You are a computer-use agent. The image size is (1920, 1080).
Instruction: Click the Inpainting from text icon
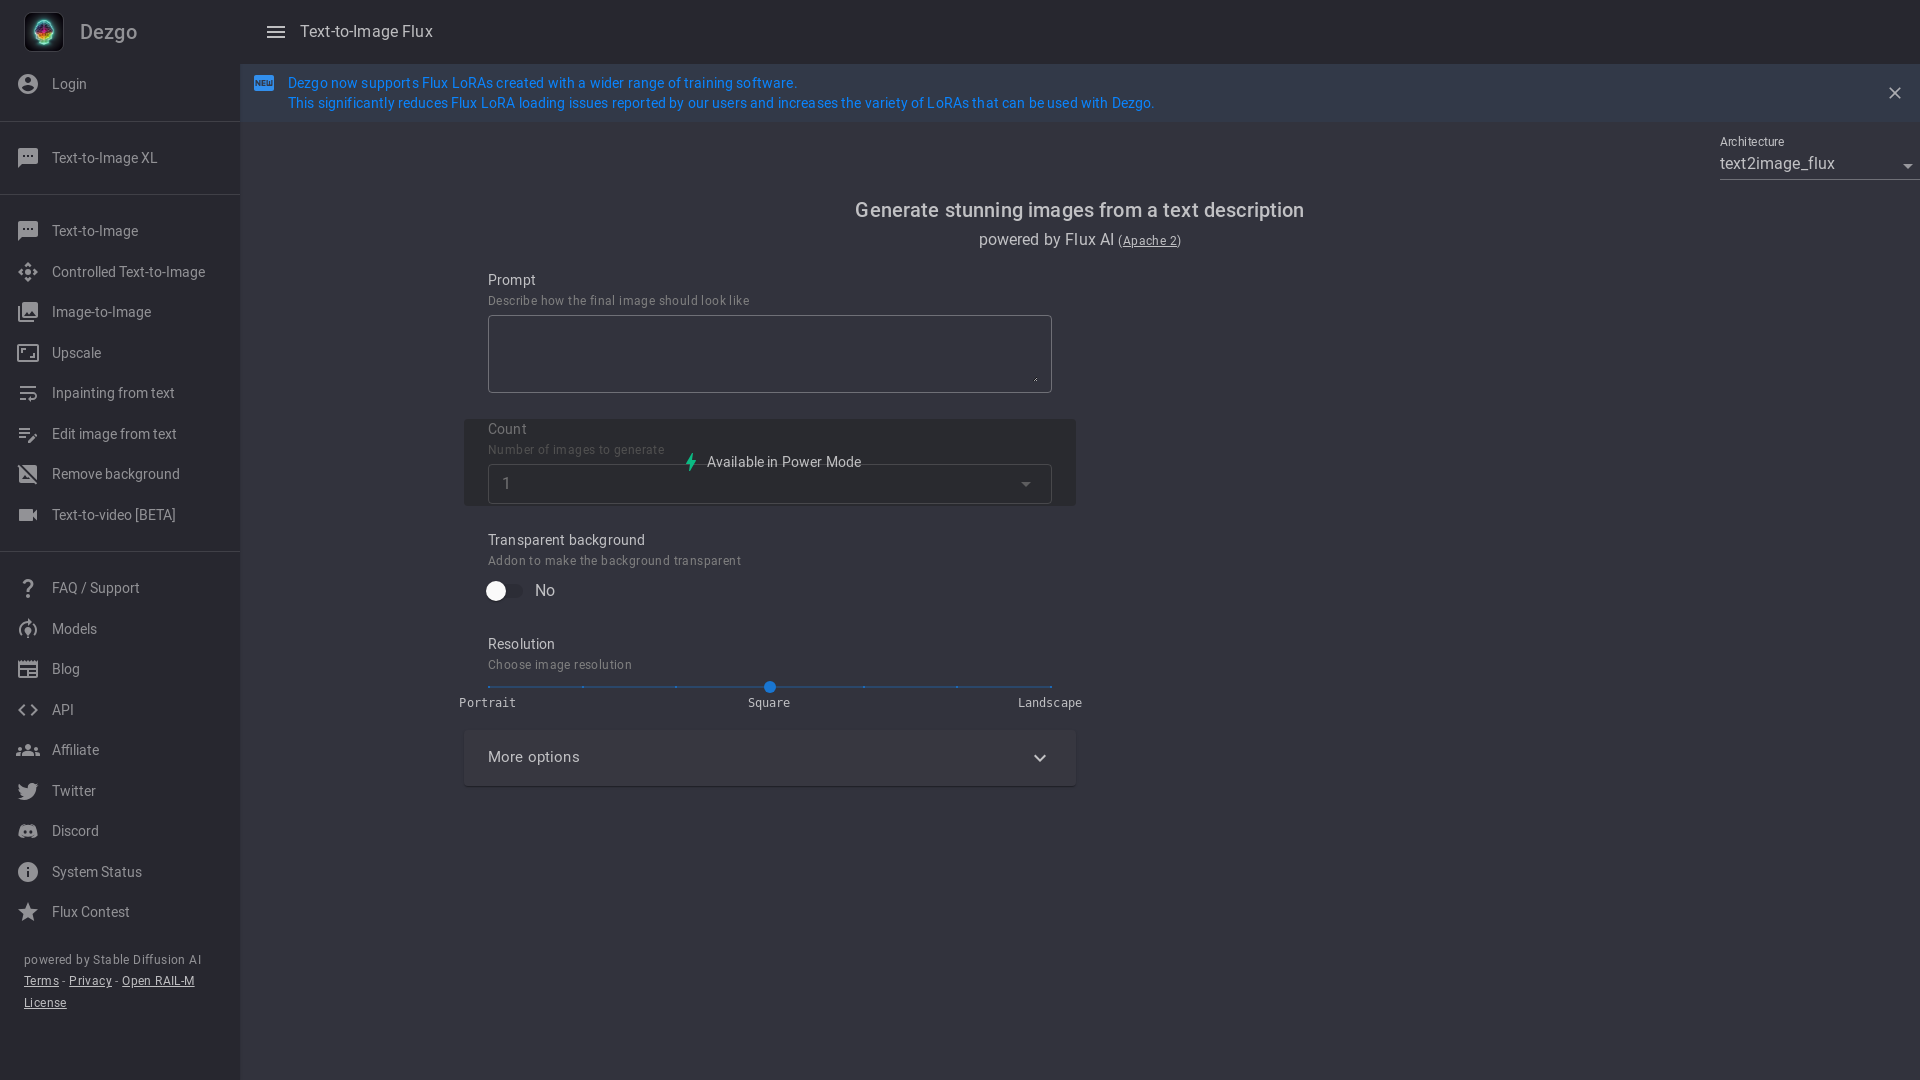coord(28,394)
